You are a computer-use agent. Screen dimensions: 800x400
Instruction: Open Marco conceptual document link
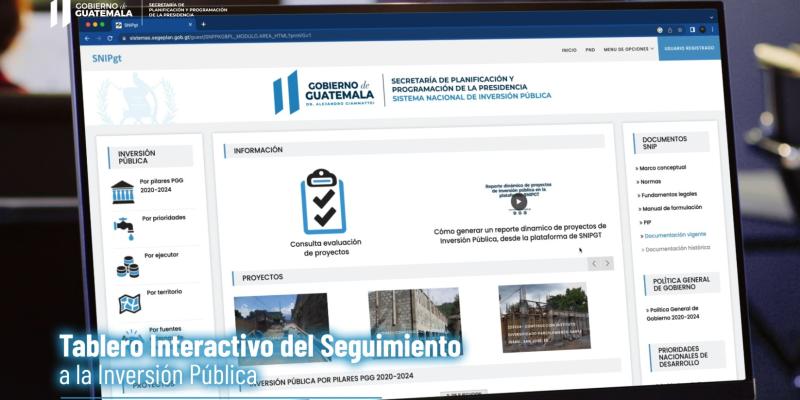662,168
